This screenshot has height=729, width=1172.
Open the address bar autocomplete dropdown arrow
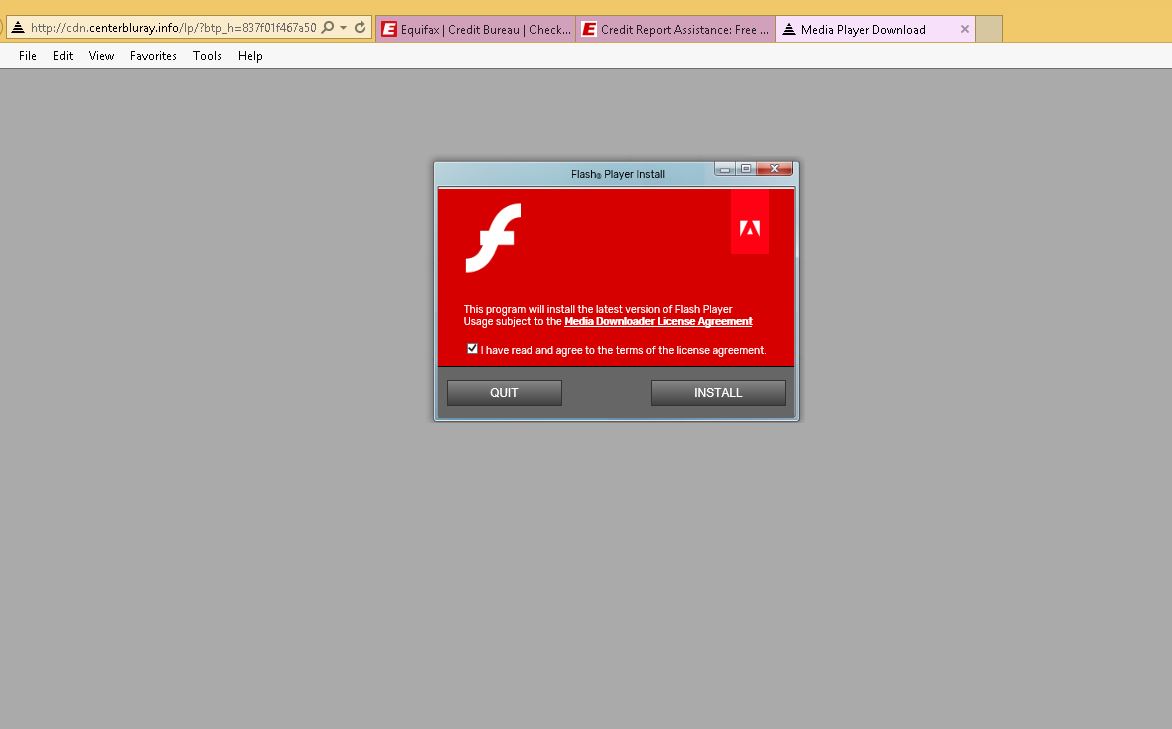pyautogui.click(x=344, y=28)
